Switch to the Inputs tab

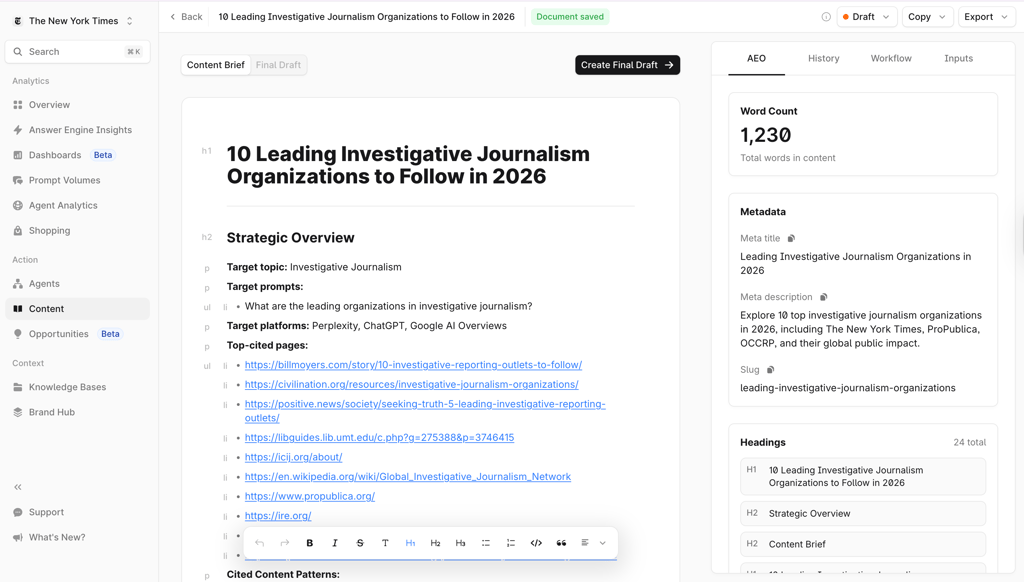click(958, 58)
